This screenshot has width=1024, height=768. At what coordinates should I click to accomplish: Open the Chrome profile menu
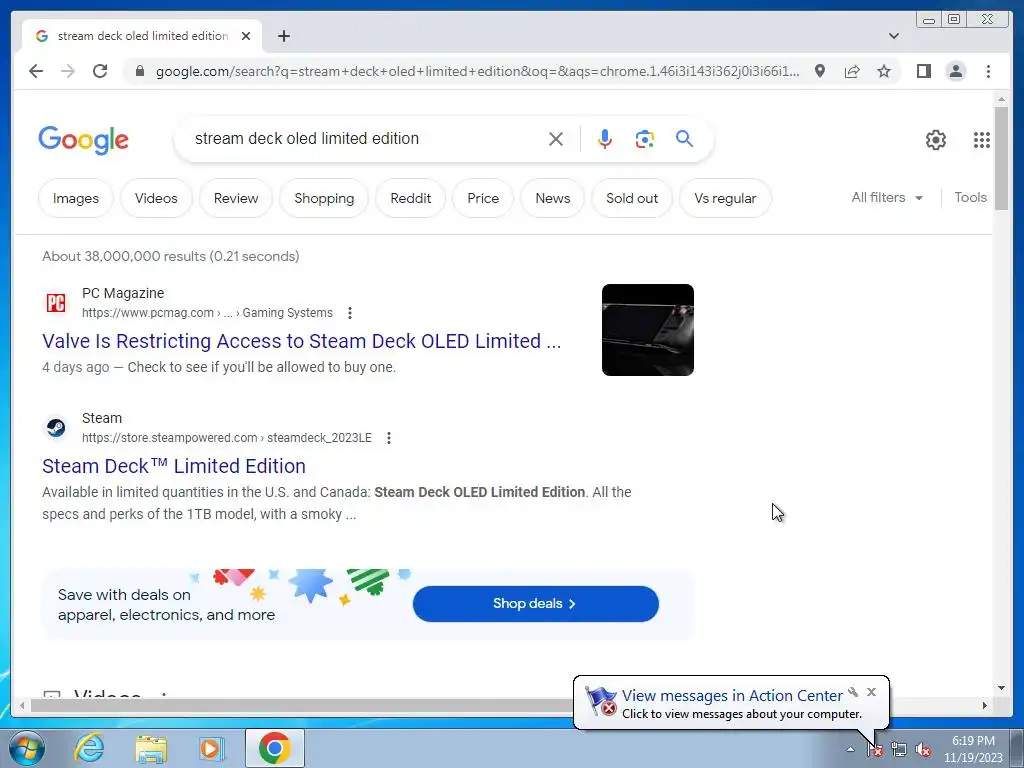[955, 71]
